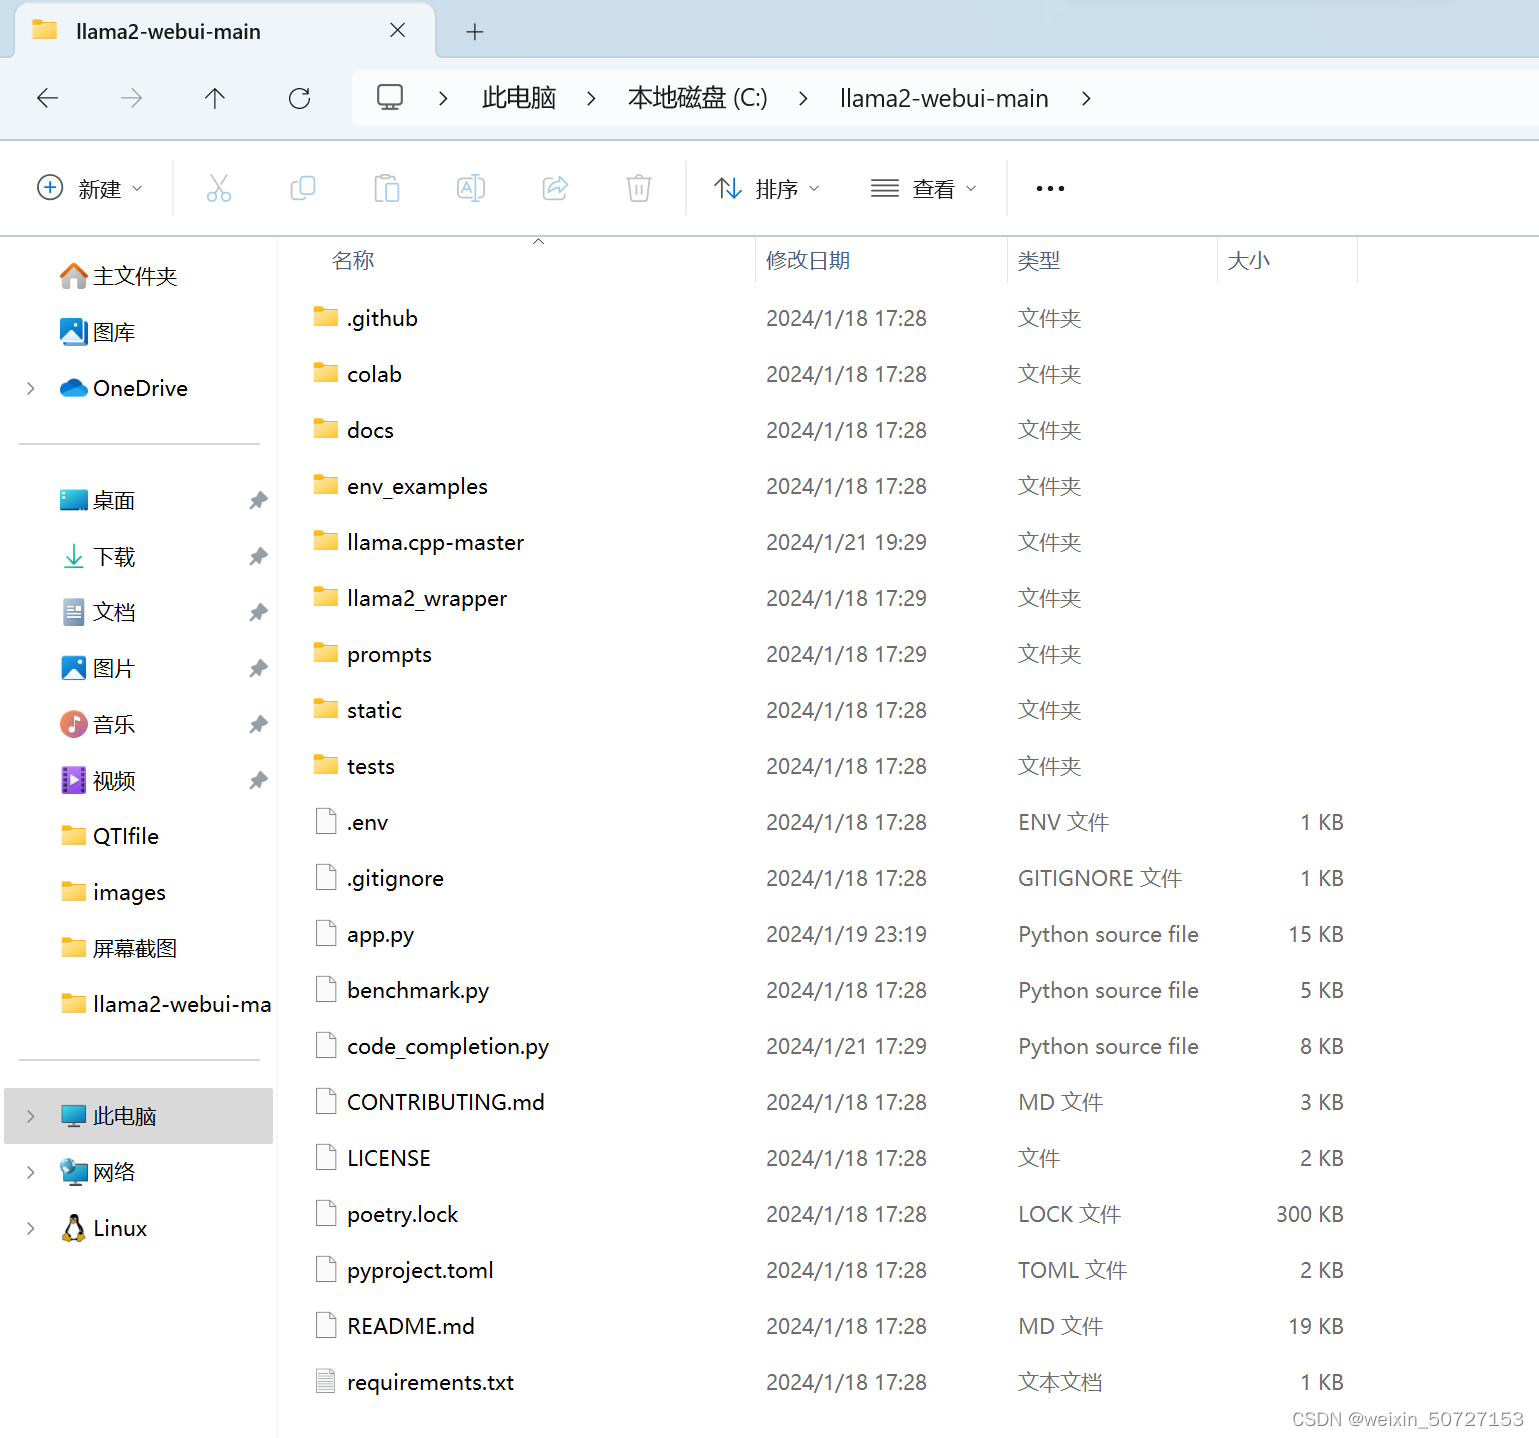Screen dimensions: 1539x1438
Task: Open QTIfile folder in sidebar
Action: point(109,836)
